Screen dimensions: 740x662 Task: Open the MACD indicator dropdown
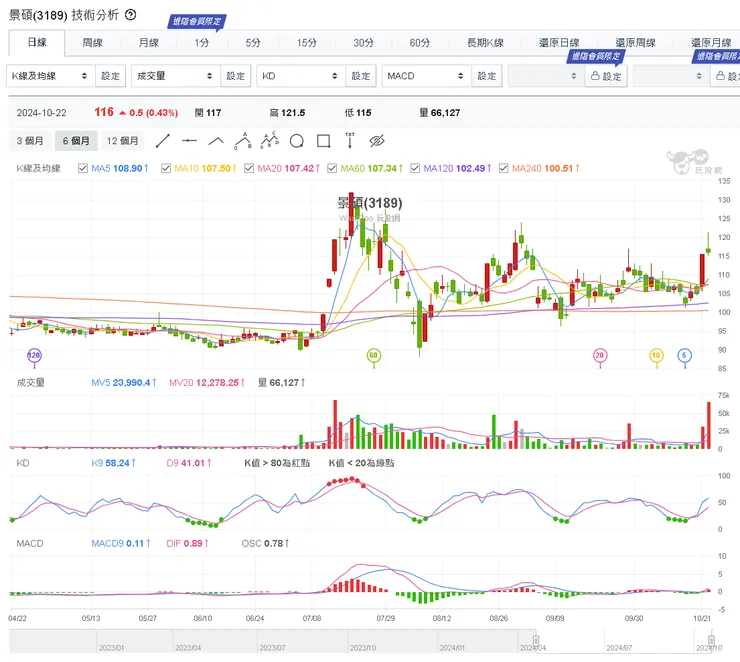coord(427,76)
